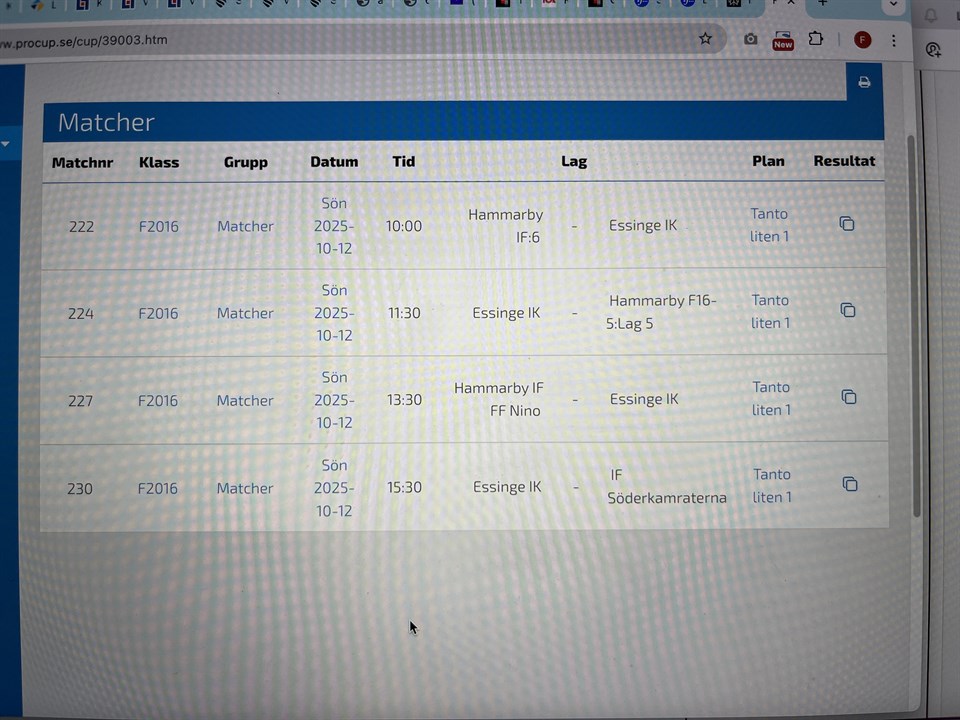Open Chrome's three-dot menu
Image resolution: width=960 pixels, height=720 pixels.
click(x=893, y=41)
